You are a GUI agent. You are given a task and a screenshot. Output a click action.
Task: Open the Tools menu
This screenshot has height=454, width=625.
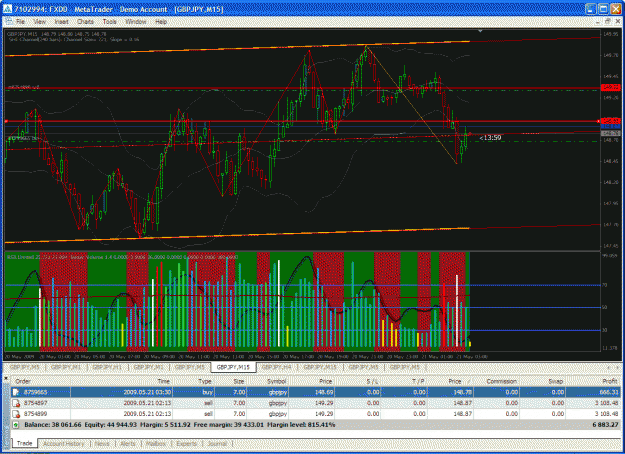(110, 22)
